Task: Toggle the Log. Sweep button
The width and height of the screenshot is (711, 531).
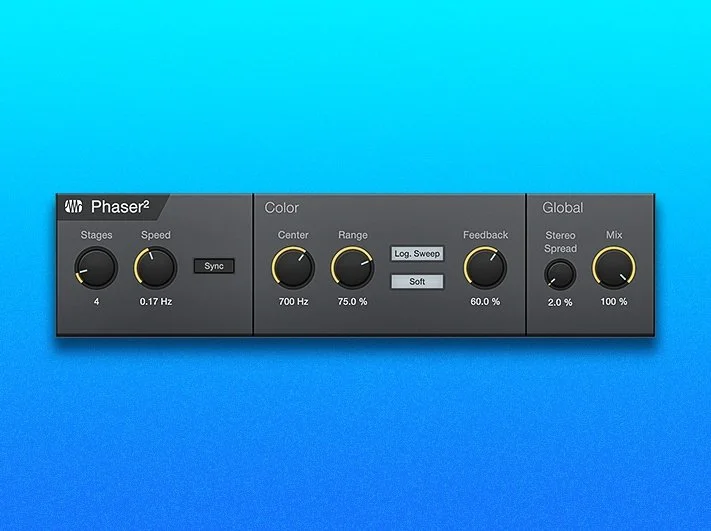Action: tap(417, 253)
